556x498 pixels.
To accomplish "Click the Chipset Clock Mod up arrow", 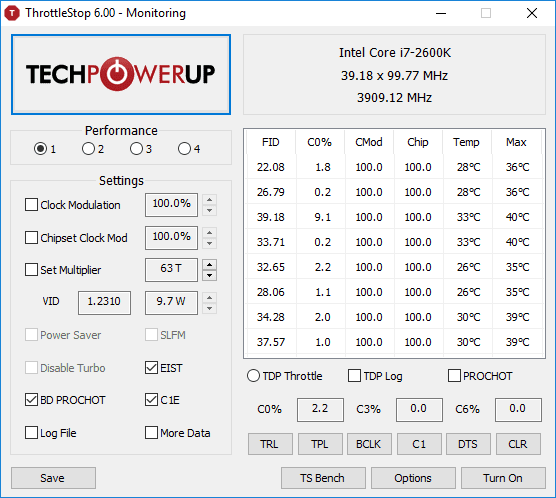I will pos(210,233).
